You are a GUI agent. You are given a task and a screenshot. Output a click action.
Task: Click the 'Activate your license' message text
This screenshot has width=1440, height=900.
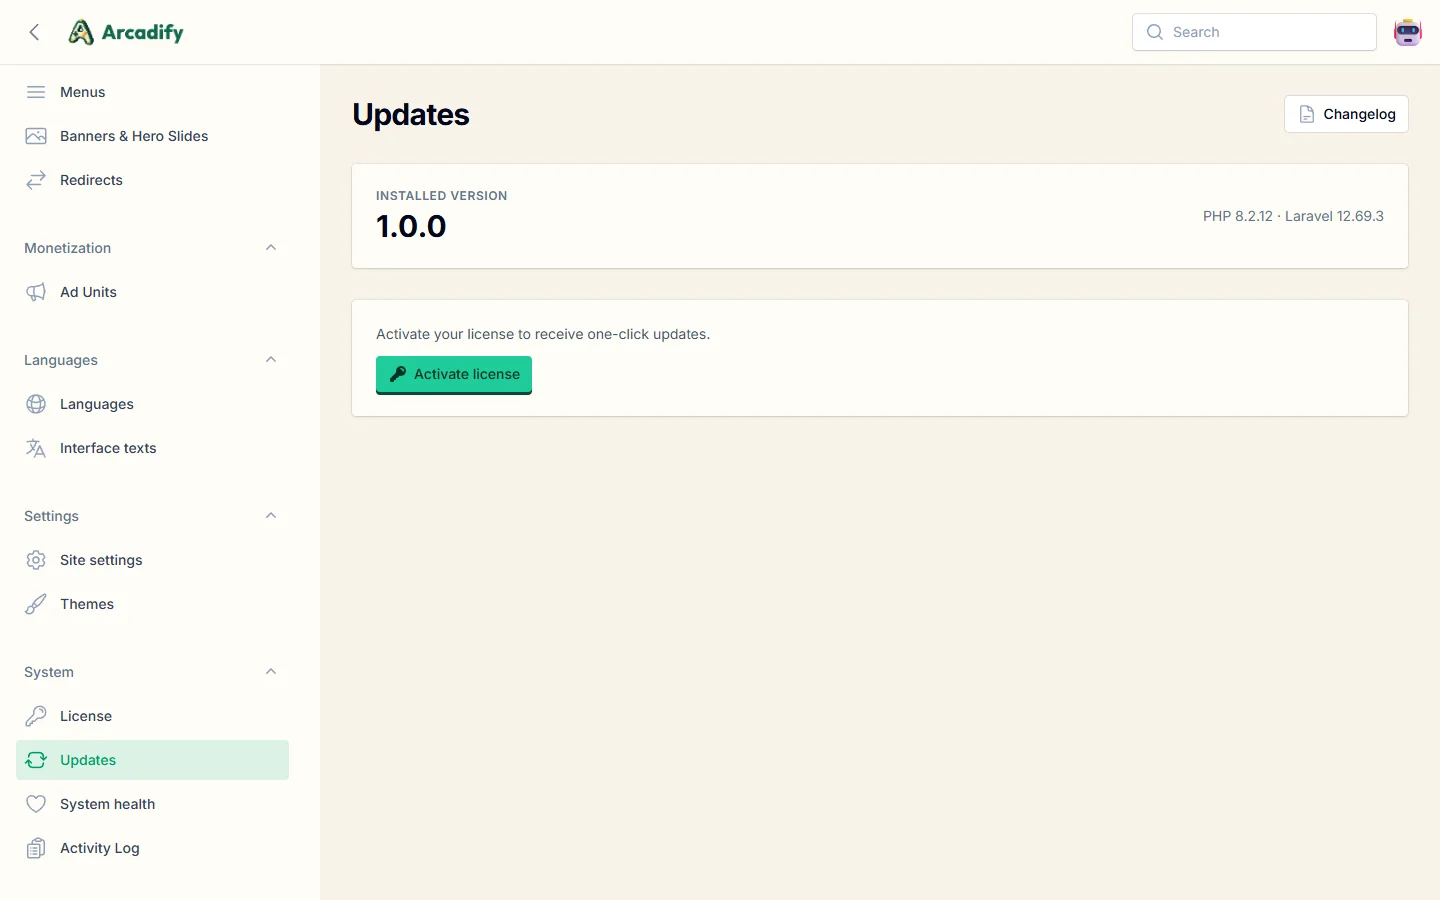pos(543,334)
